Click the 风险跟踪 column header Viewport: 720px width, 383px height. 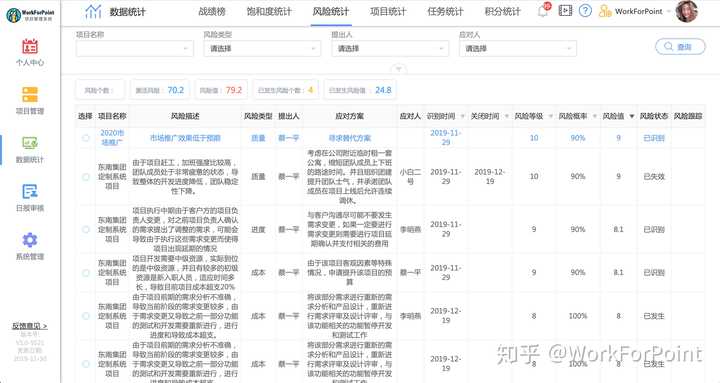click(x=688, y=116)
